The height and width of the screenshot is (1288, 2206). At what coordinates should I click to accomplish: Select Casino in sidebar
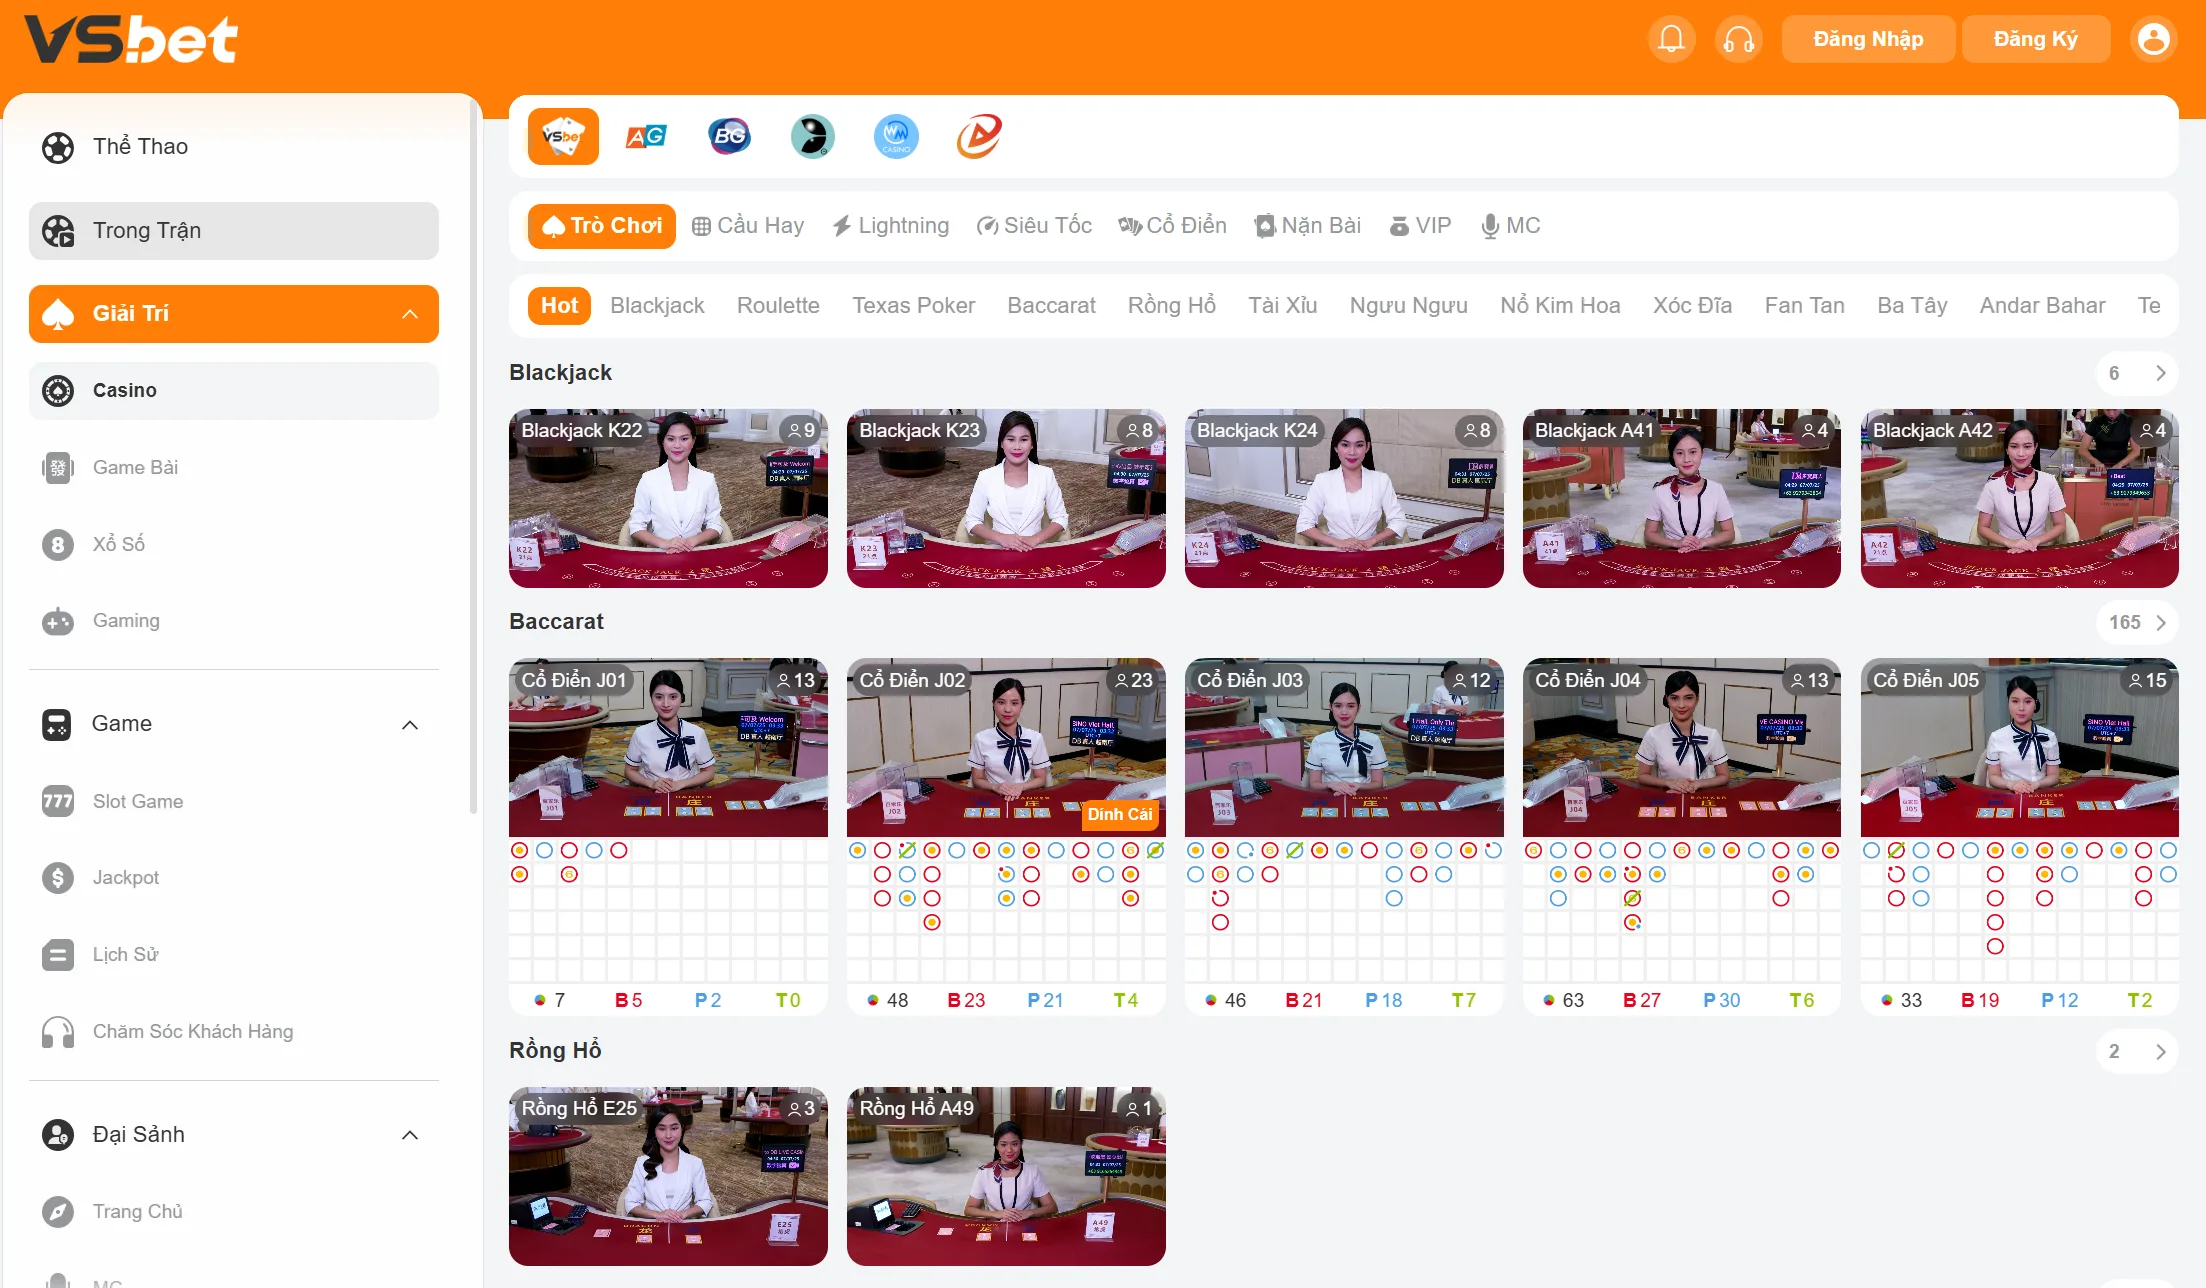(x=234, y=391)
